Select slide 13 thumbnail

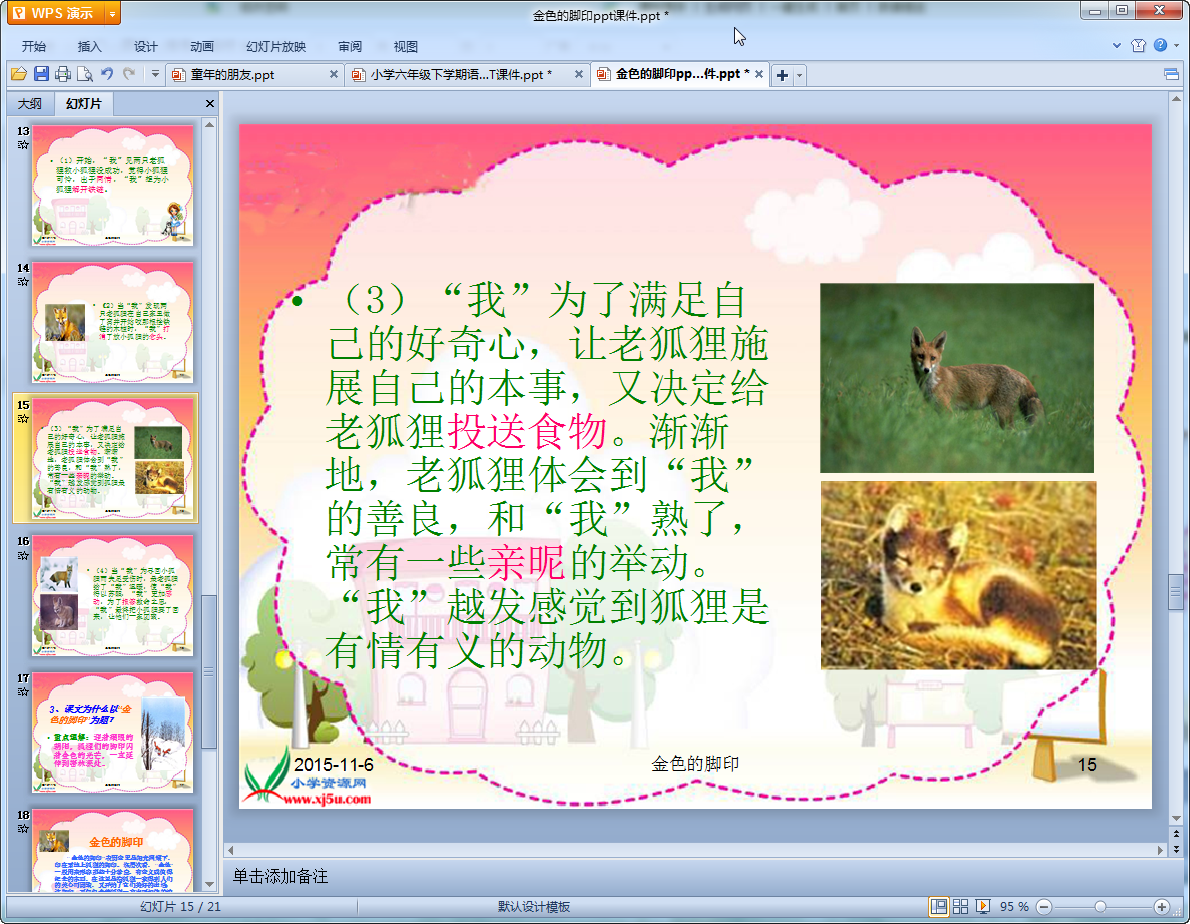point(112,186)
